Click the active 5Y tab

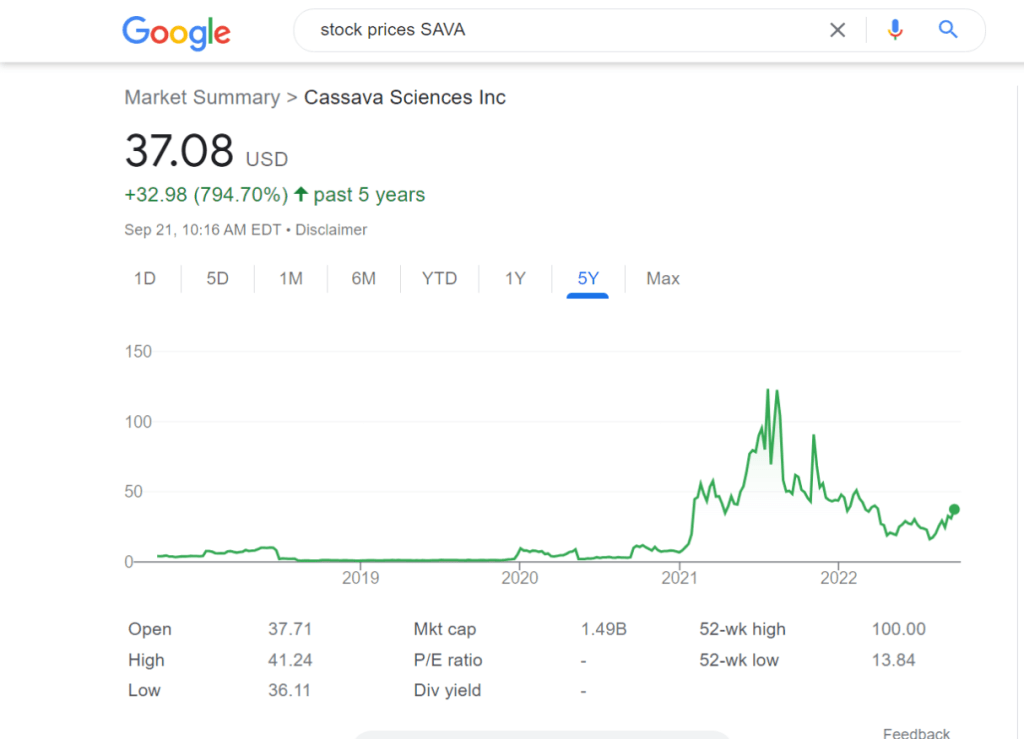(588, 278)
